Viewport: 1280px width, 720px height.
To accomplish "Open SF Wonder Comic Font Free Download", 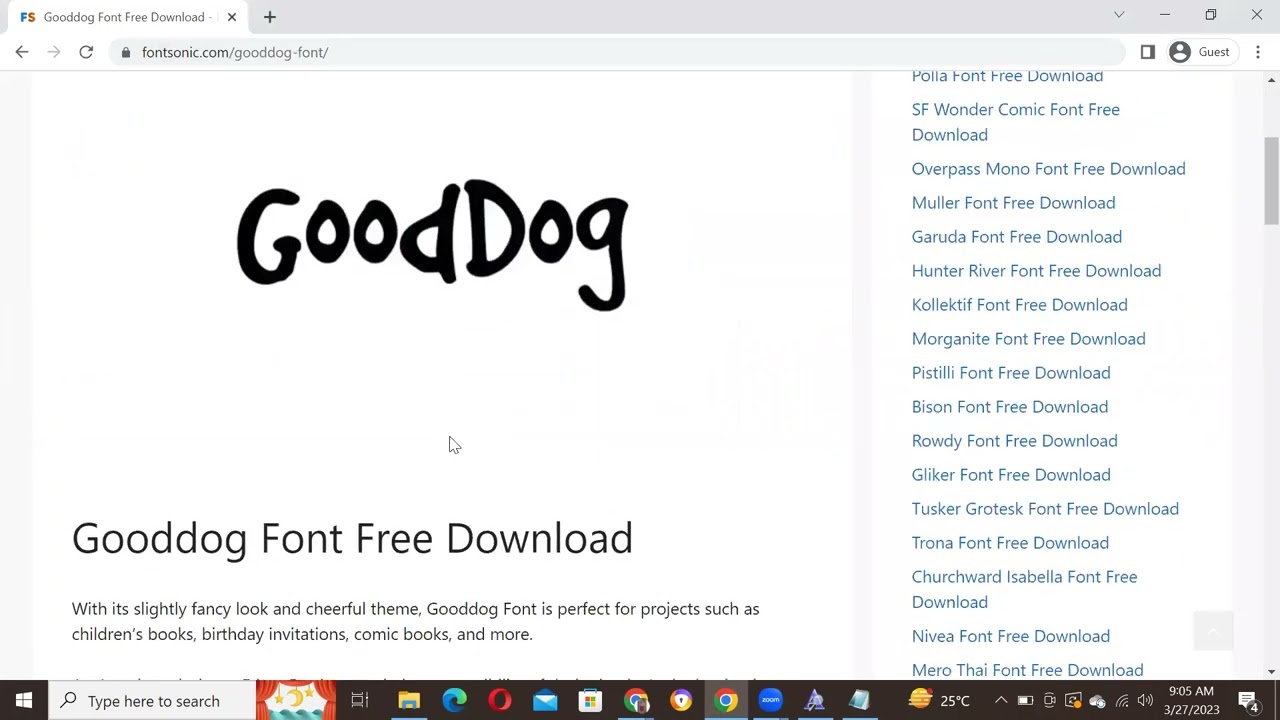I will tap(1015, 122).
